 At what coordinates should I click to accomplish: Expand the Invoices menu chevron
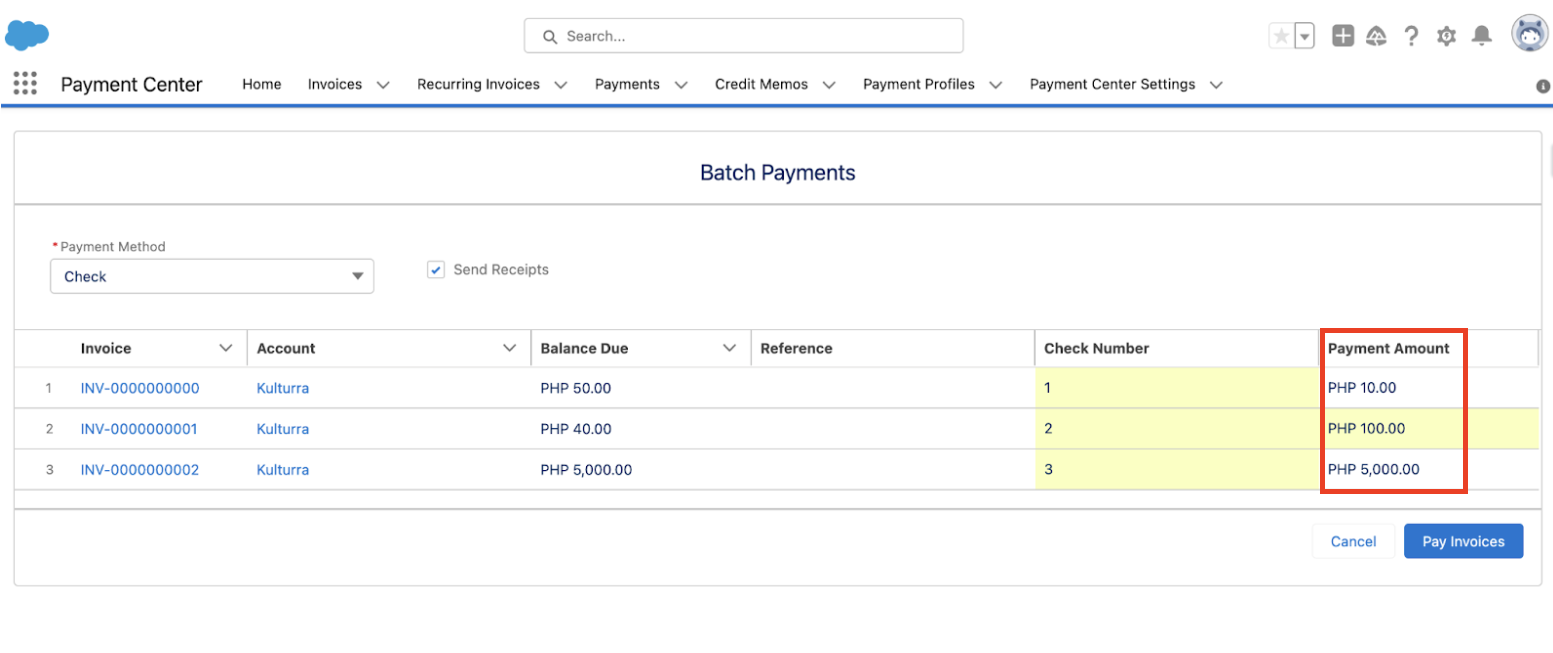[383, 85]
